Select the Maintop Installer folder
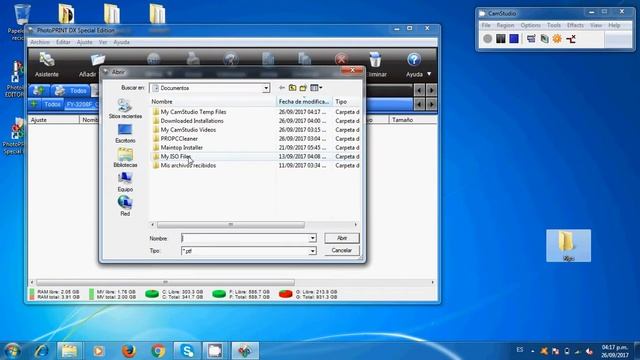This screenshot has height=360, width=640. [x=182, y=148]
